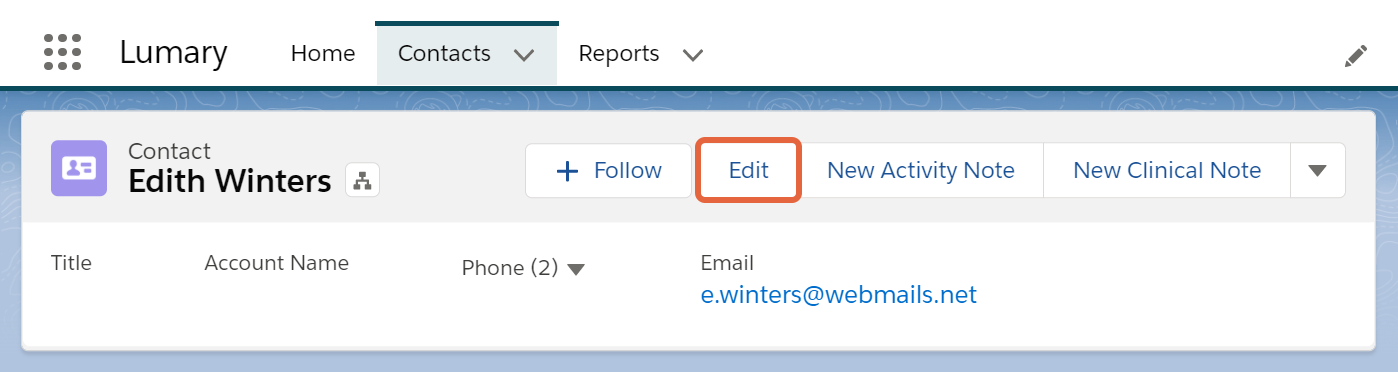The width and height of the screenshot is (1398, 372).
Task: Click the pencil icon to edit the navigation bar
Action: 1355,56
